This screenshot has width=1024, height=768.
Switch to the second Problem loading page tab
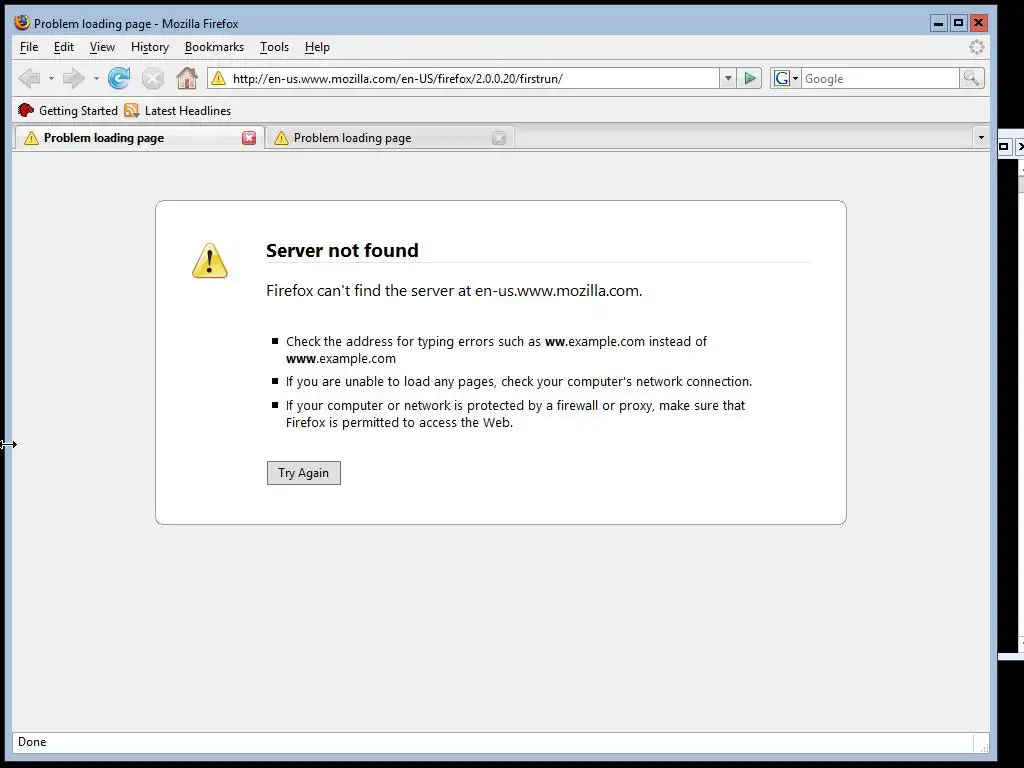[x=389, y=138]
